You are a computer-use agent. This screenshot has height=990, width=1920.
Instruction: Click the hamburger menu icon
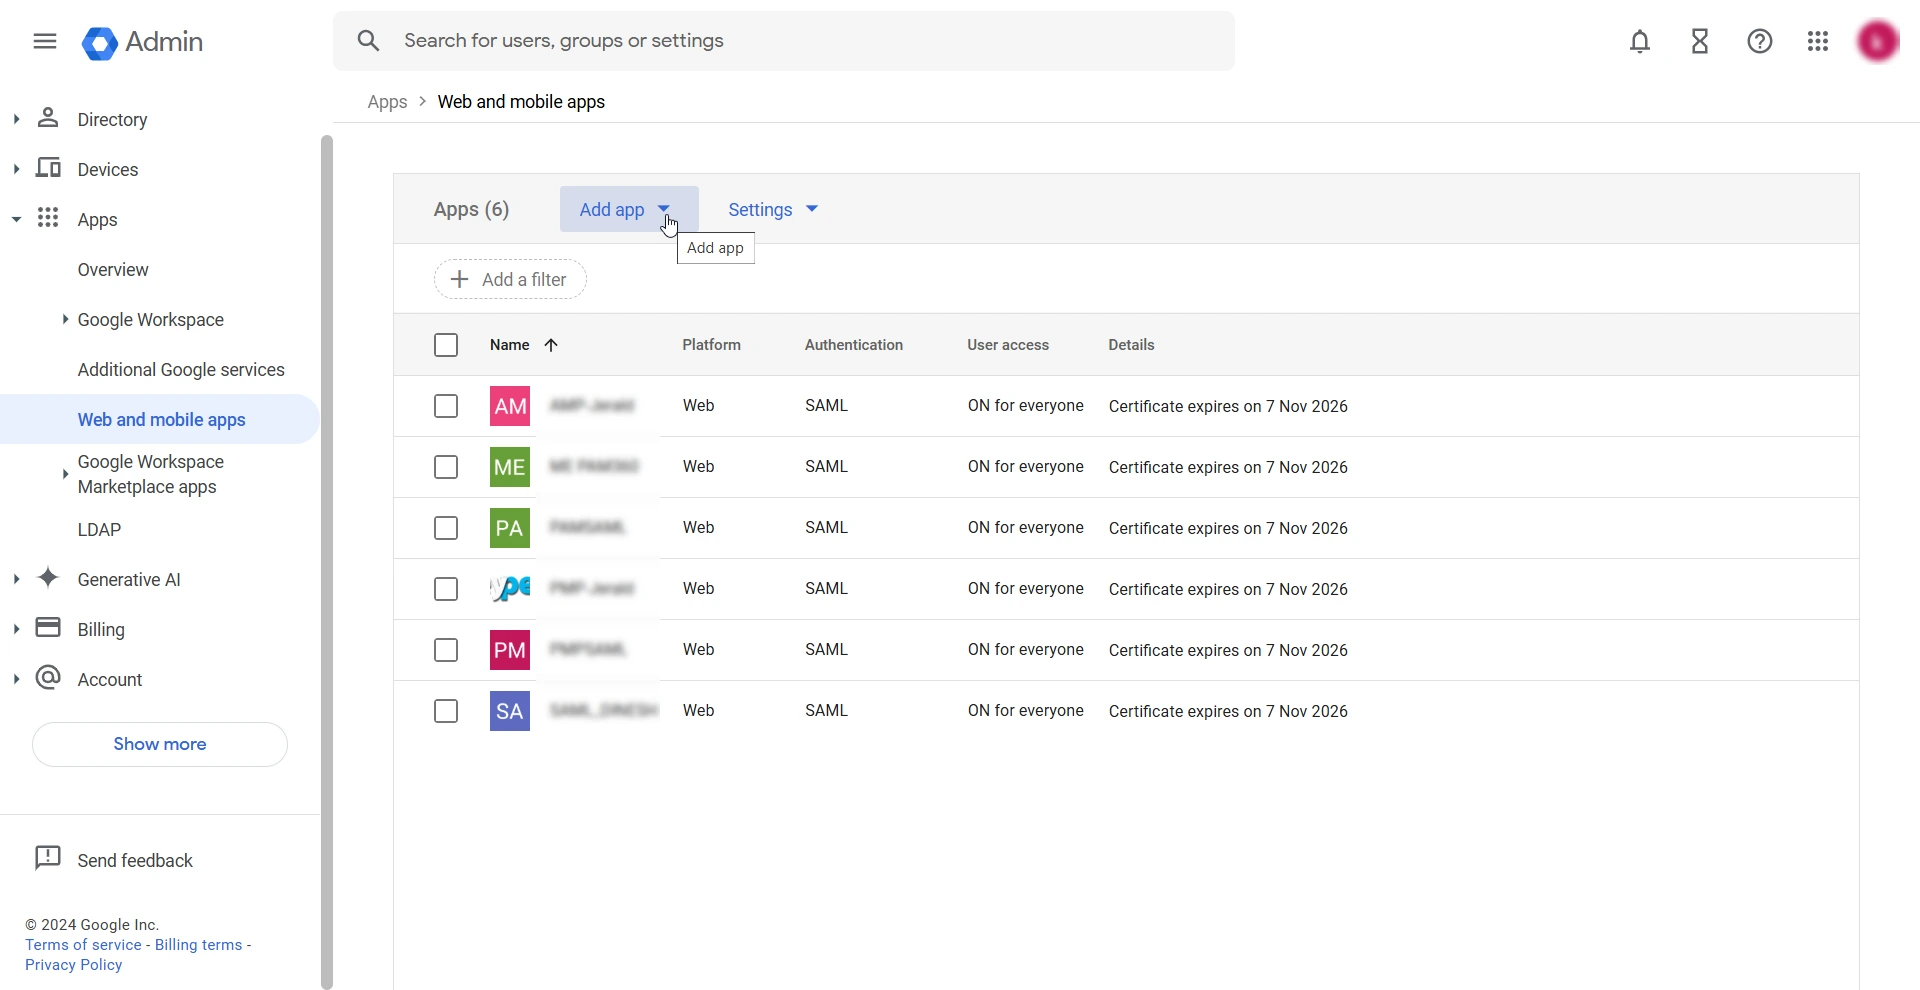tap(44, 41)
